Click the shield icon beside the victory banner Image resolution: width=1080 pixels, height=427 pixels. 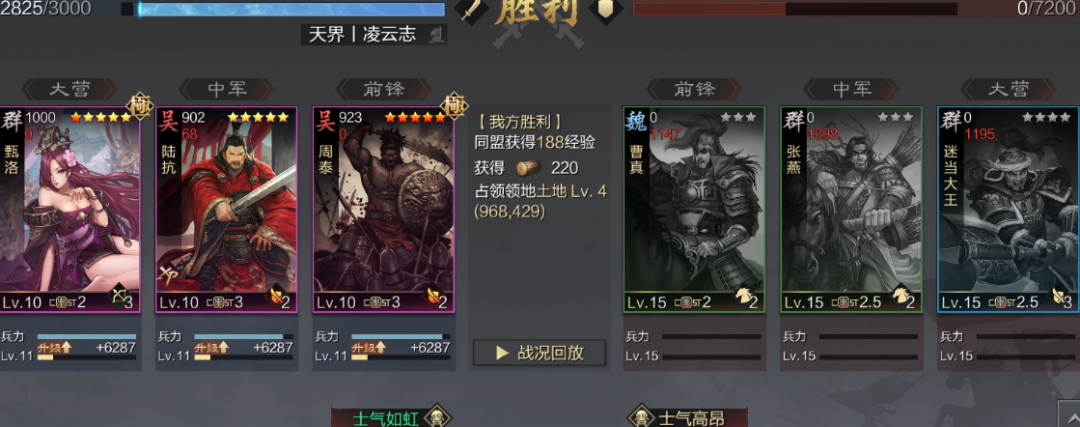[x=606, y=10]
